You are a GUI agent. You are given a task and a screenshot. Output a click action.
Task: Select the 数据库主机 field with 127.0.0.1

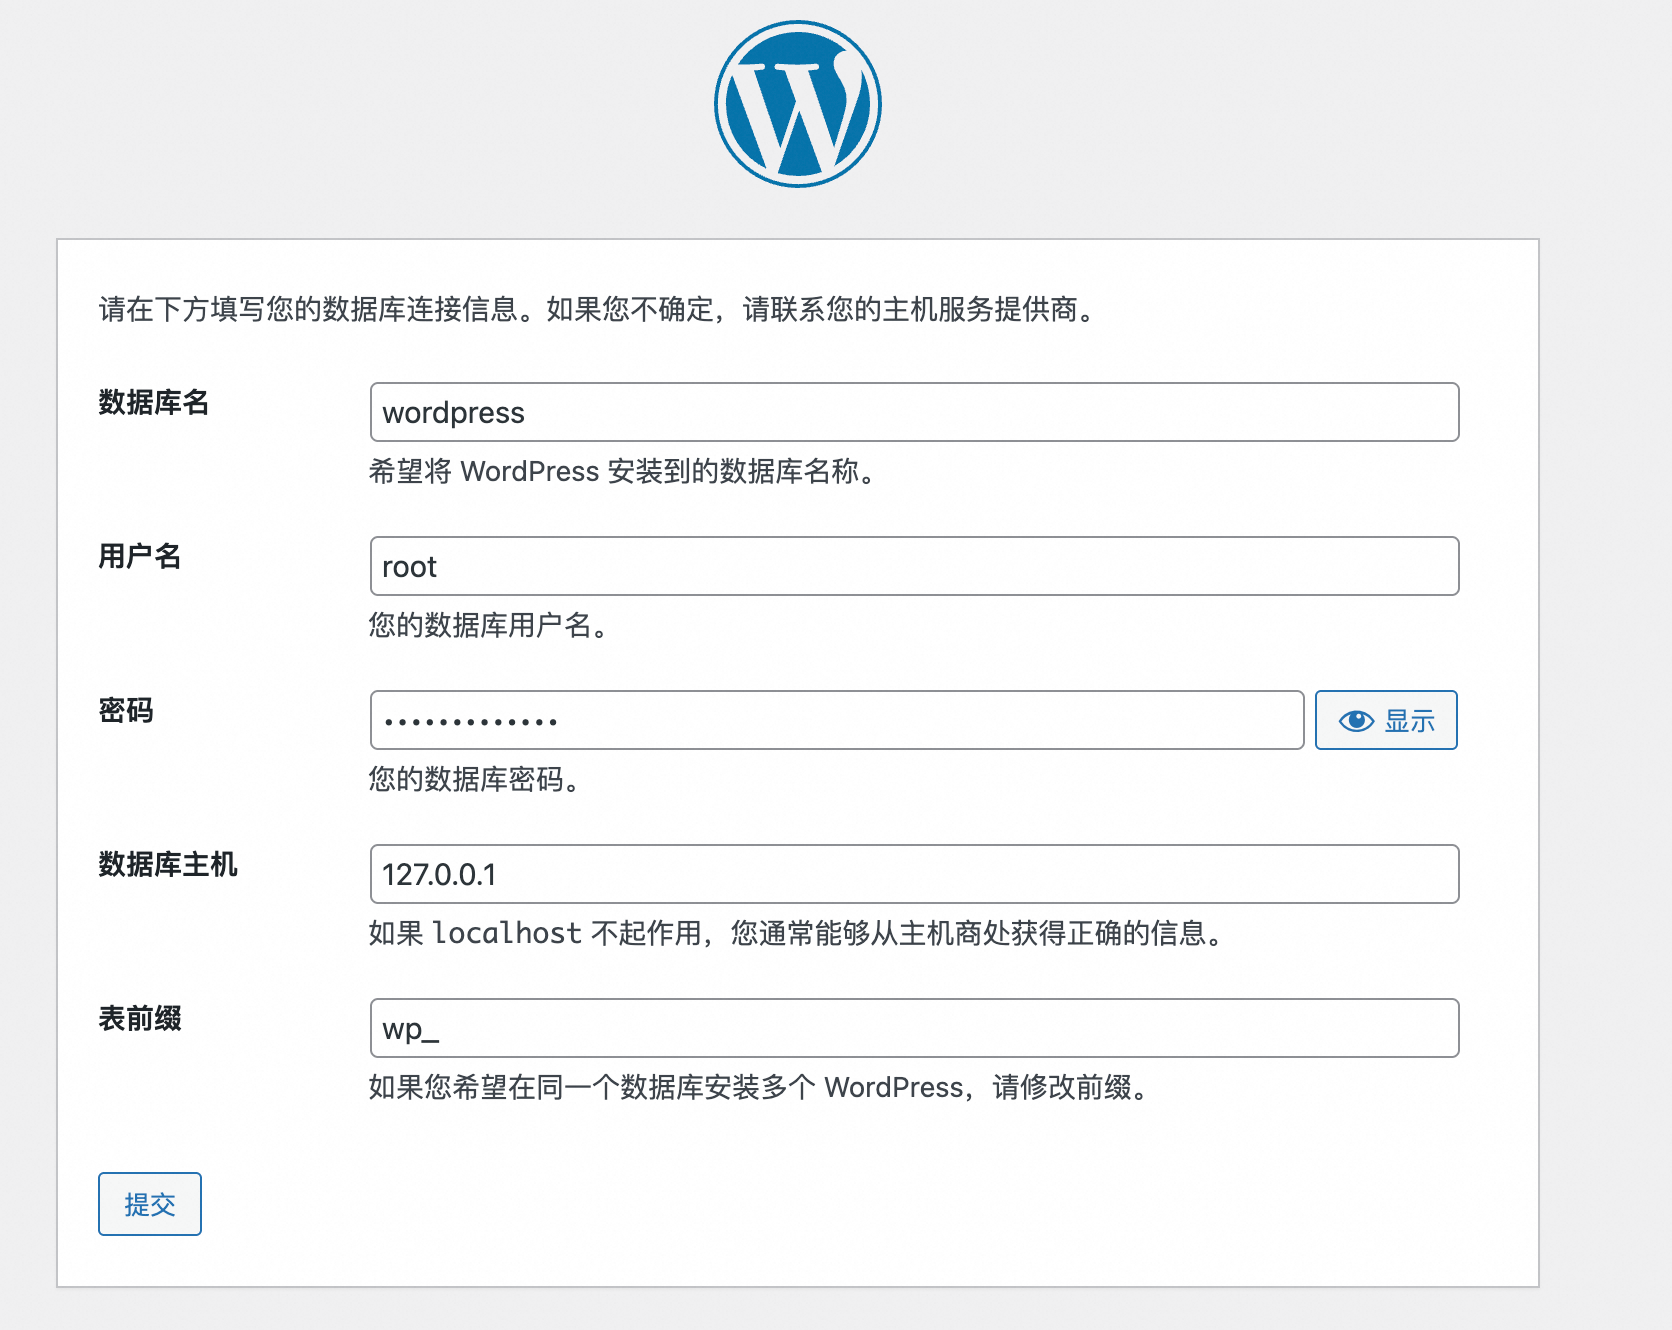click(914, 874)
